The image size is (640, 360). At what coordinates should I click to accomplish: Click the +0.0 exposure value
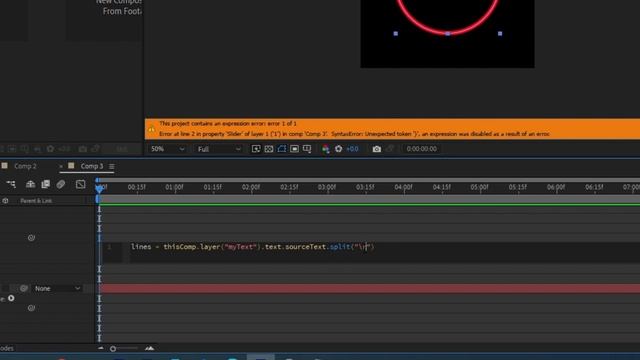click(x=352, y=149)
